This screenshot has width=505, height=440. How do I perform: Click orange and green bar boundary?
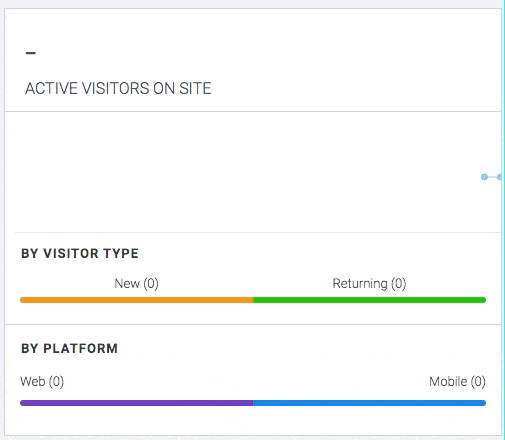tap(253, 300)
